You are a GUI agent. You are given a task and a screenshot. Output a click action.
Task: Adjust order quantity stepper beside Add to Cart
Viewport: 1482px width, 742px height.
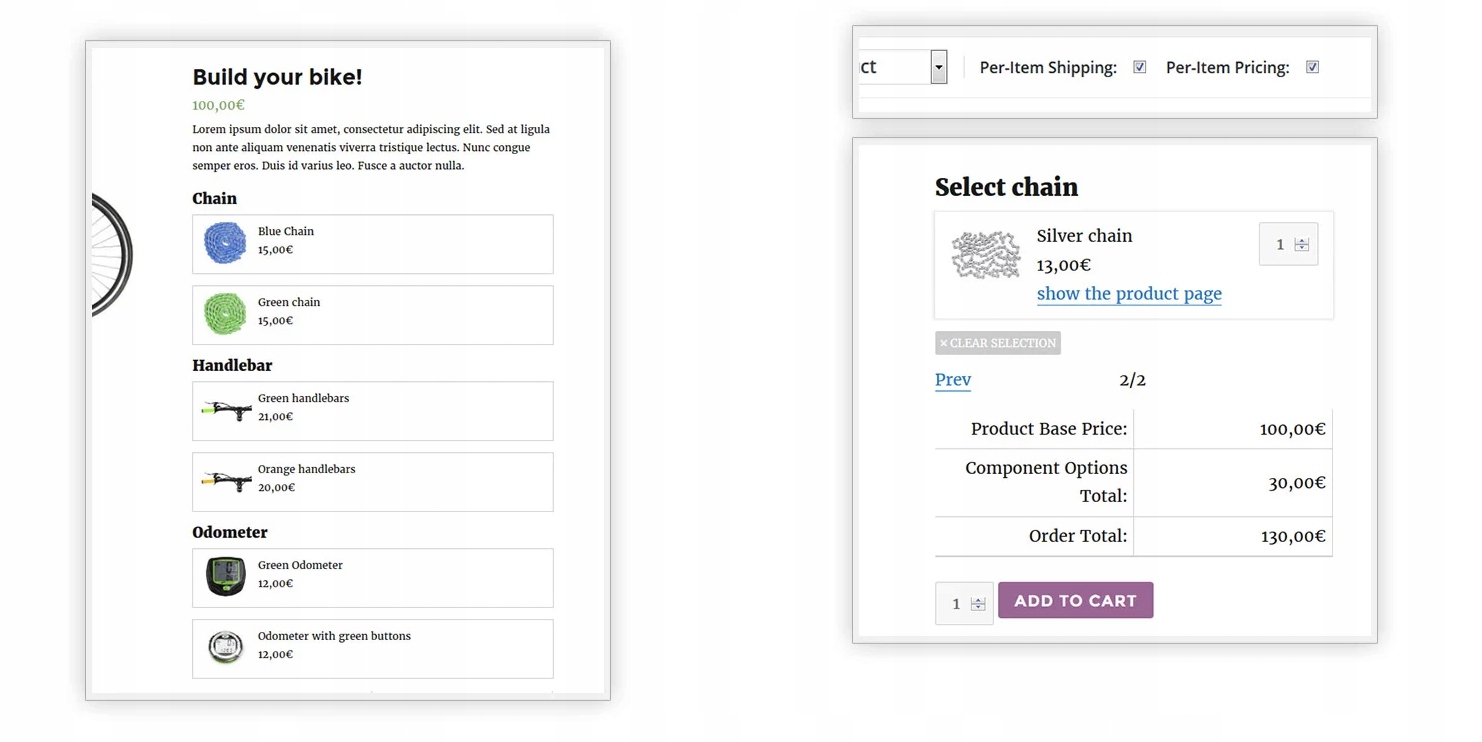tap(978, 604)
